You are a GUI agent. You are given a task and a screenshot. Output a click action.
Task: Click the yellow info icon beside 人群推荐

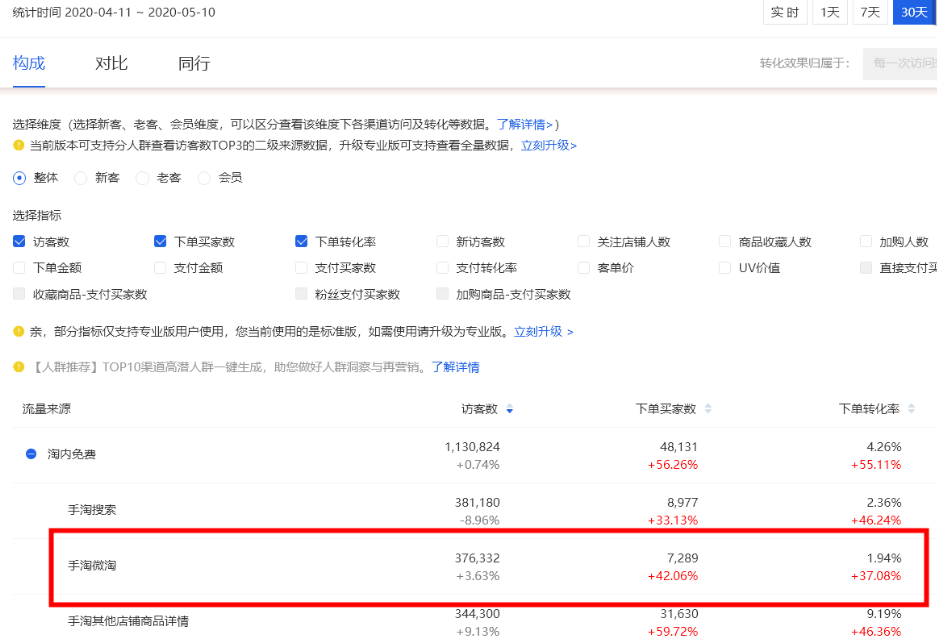pos(19,367)
